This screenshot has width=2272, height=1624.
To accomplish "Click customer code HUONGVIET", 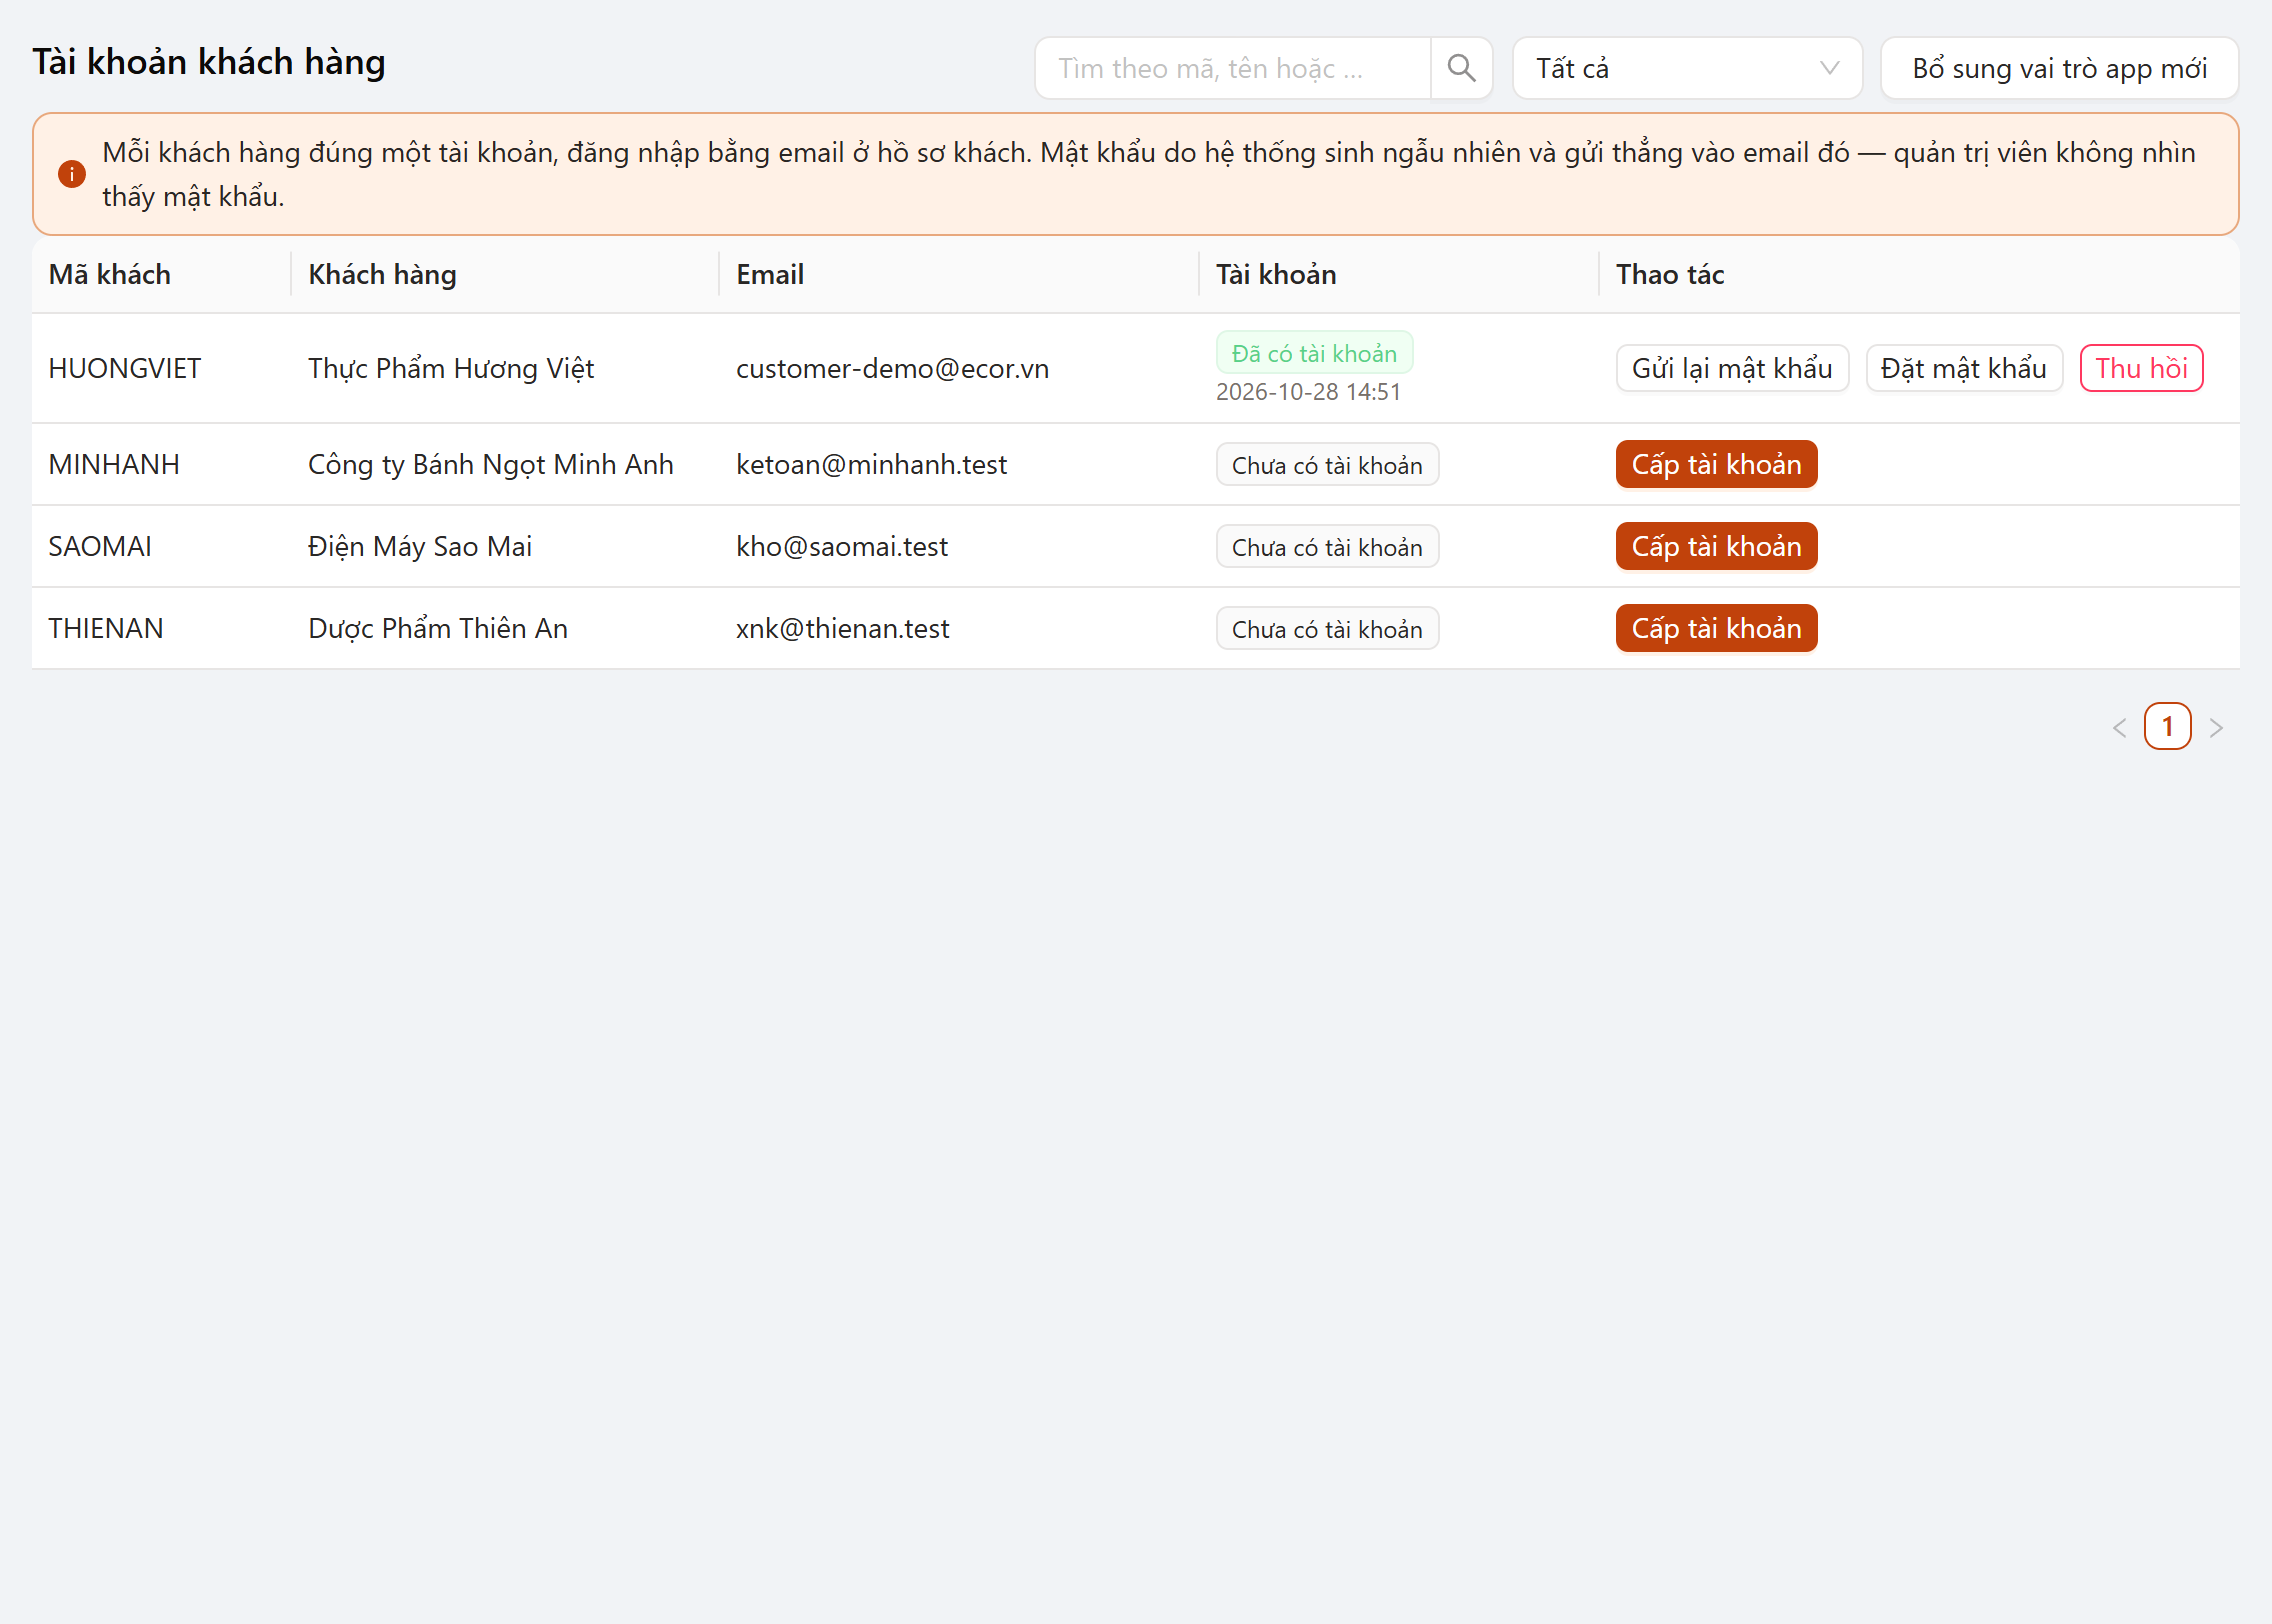I will pos(124,368).
